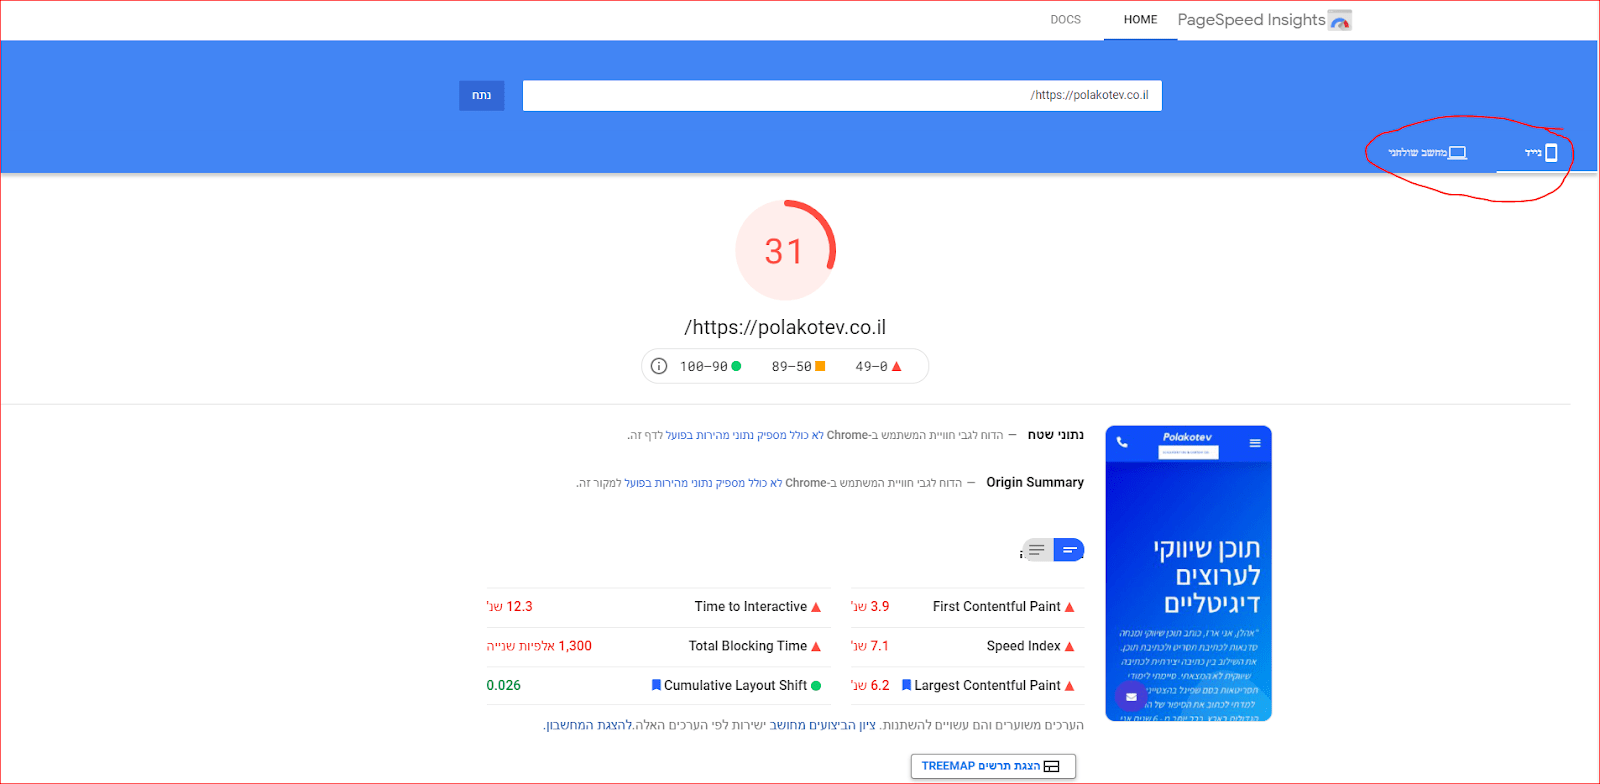Click red triangle beside Speed Index
This screenshot has height=784, width=1600.
coord(1070,647)
